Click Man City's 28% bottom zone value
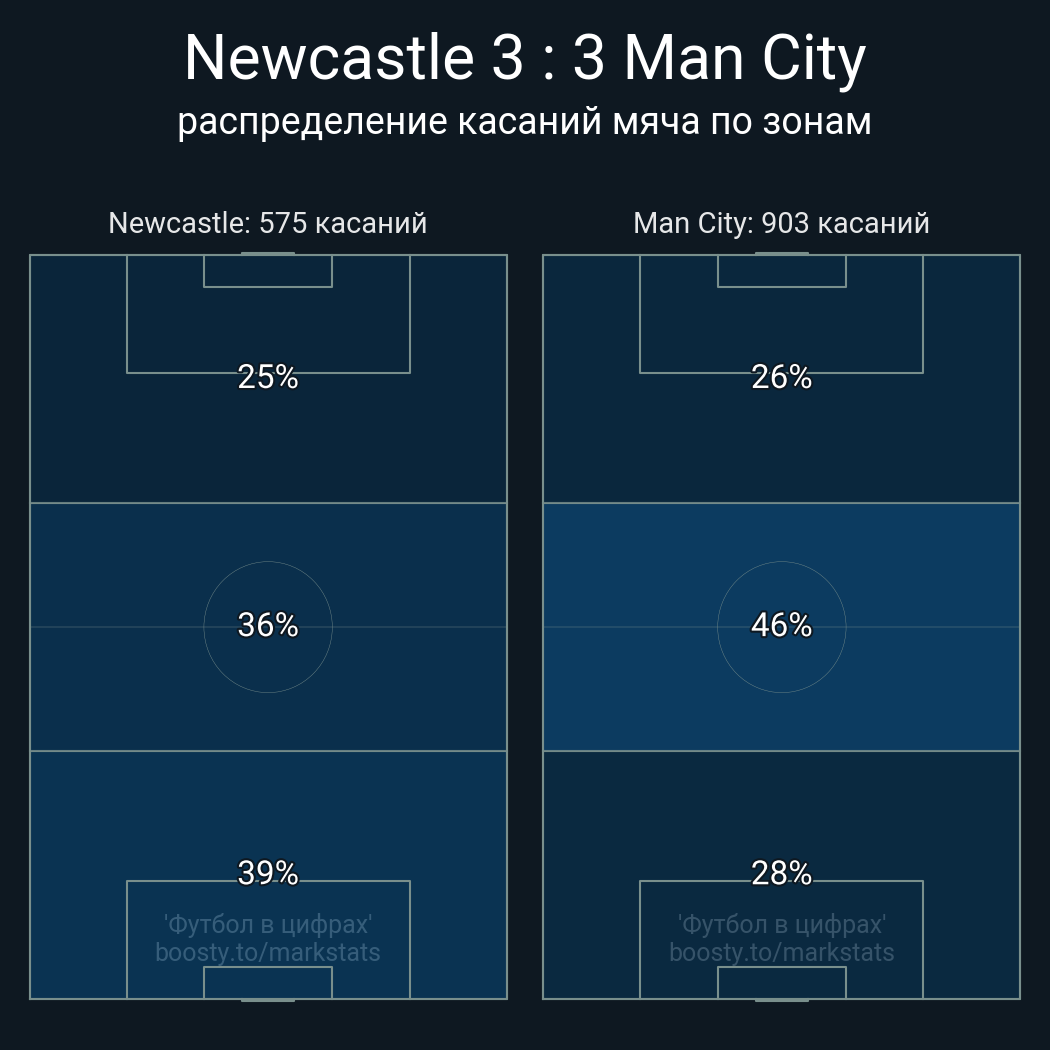1050x1050 pixels. pos(781,873)
